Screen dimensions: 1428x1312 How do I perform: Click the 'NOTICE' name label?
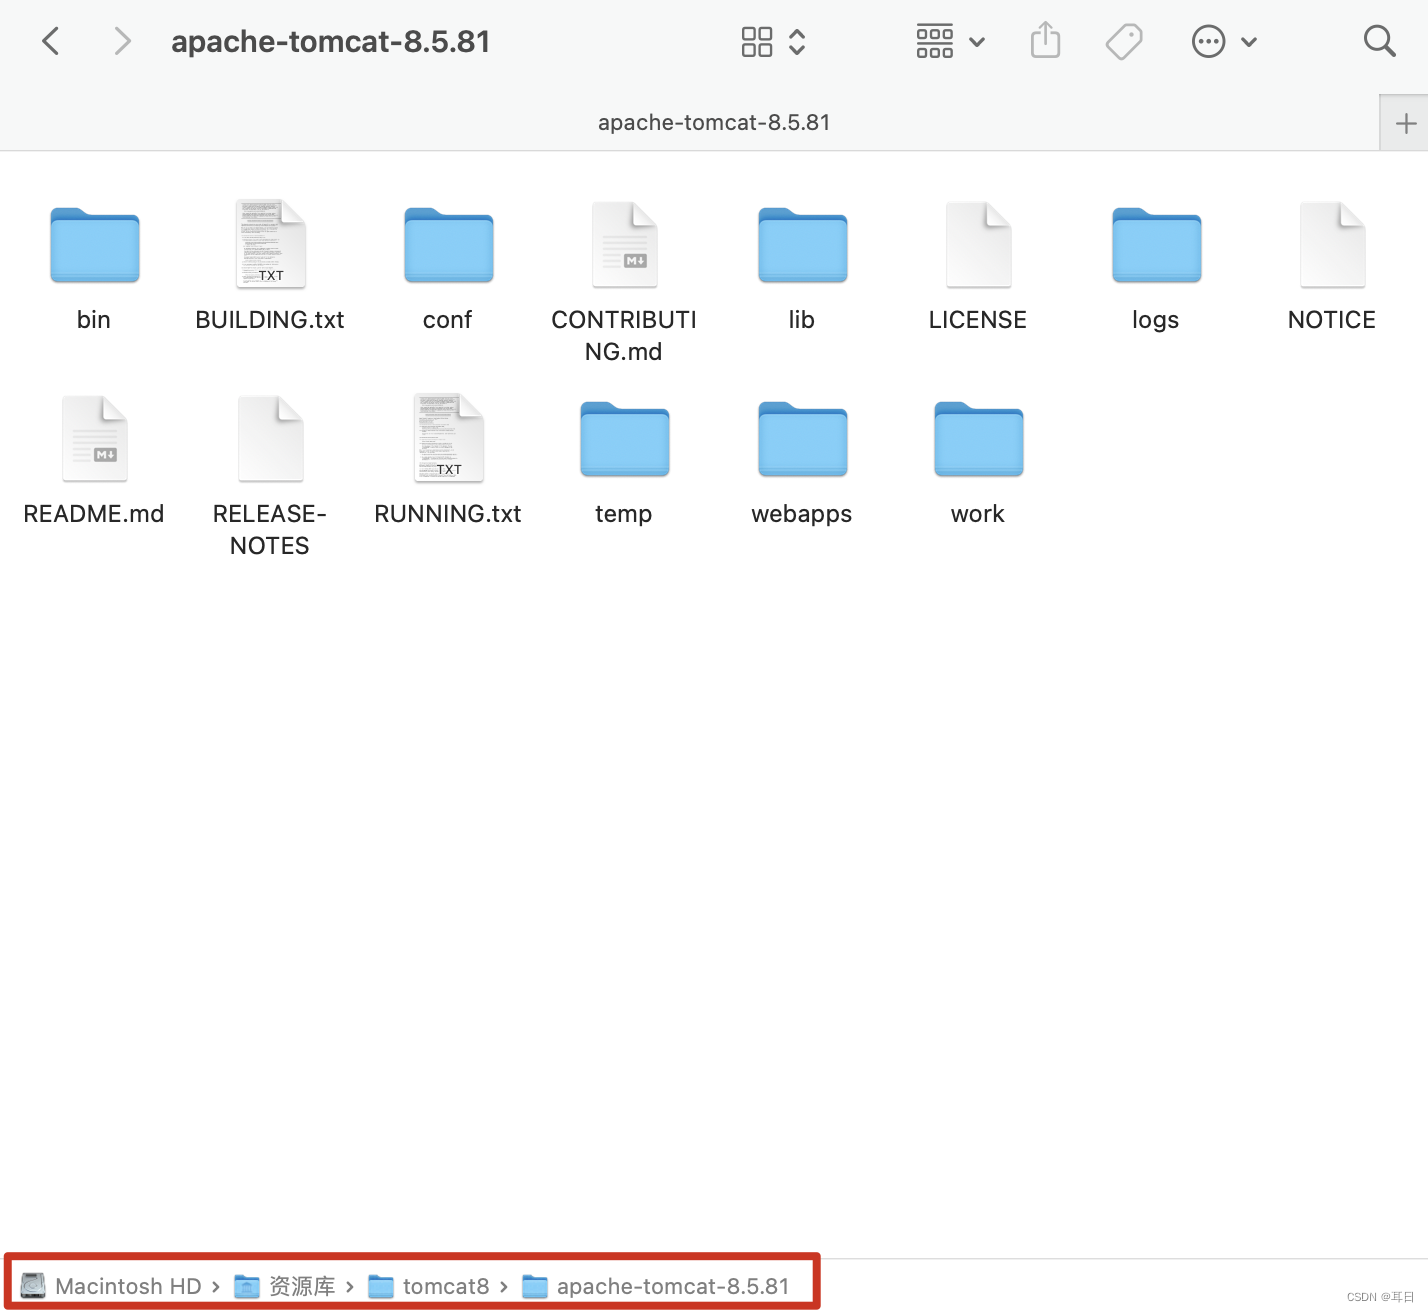pyautogui.click(x=1332, y=320)
